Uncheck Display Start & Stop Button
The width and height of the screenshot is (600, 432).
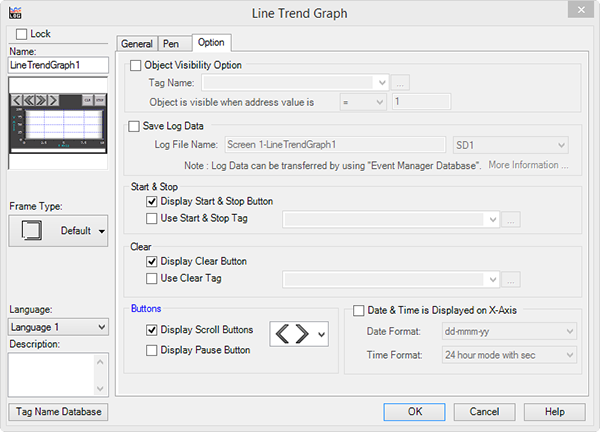click(152, 202)
